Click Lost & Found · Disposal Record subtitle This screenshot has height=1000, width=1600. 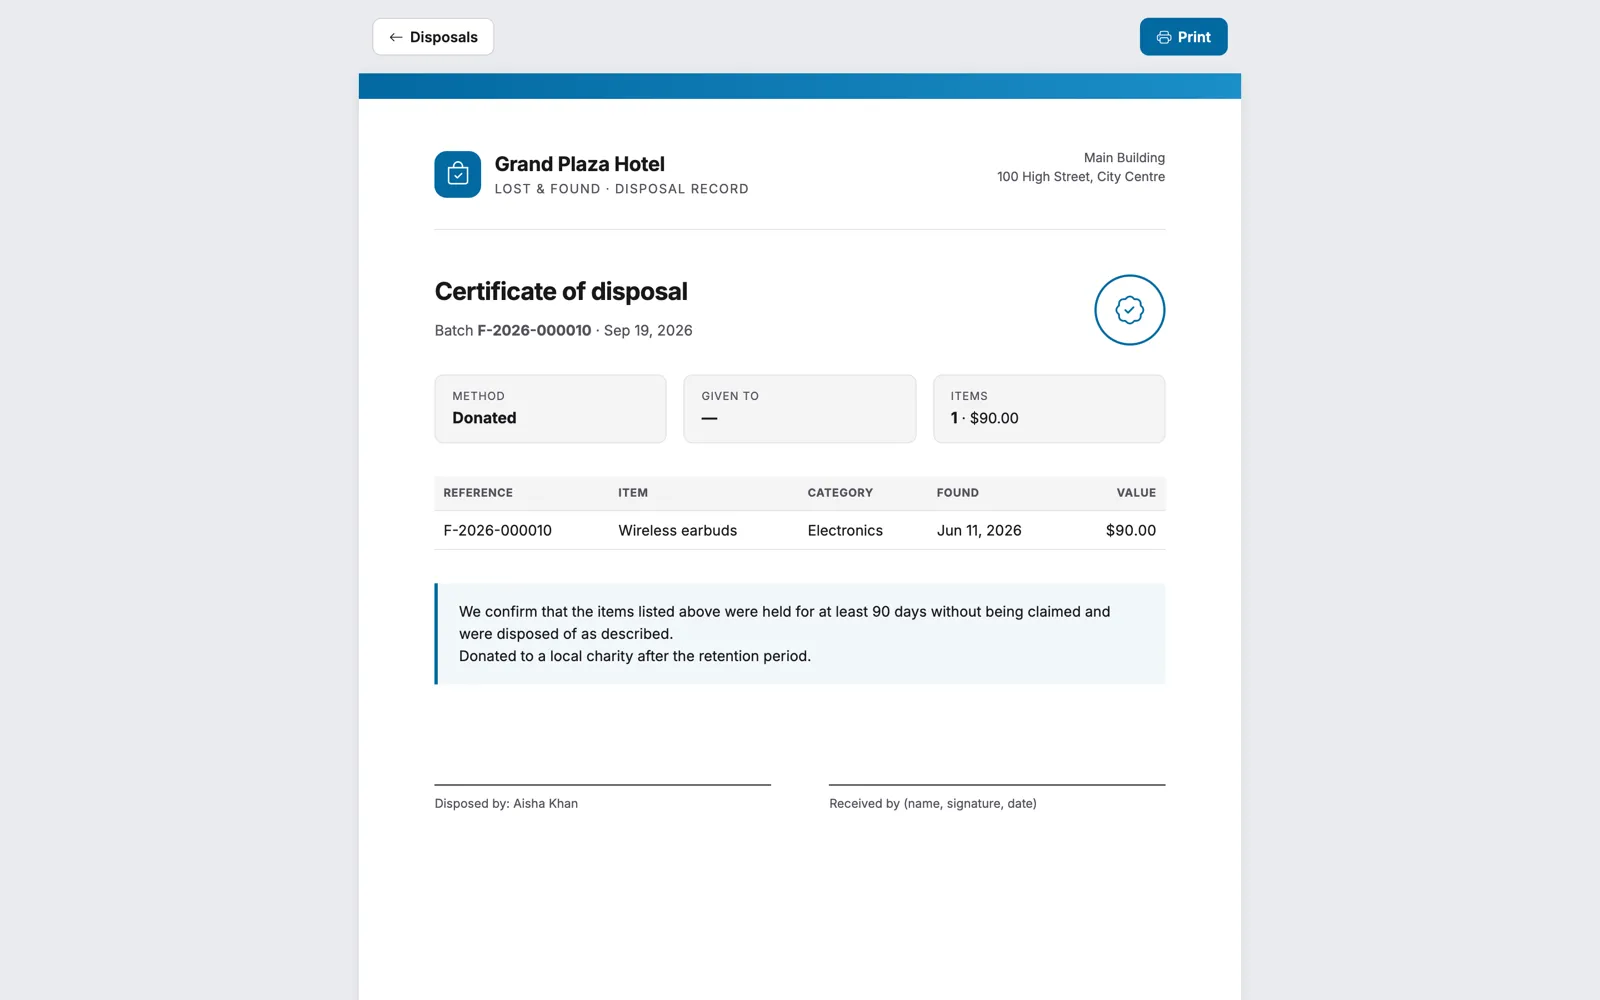(x=621, y=189)
